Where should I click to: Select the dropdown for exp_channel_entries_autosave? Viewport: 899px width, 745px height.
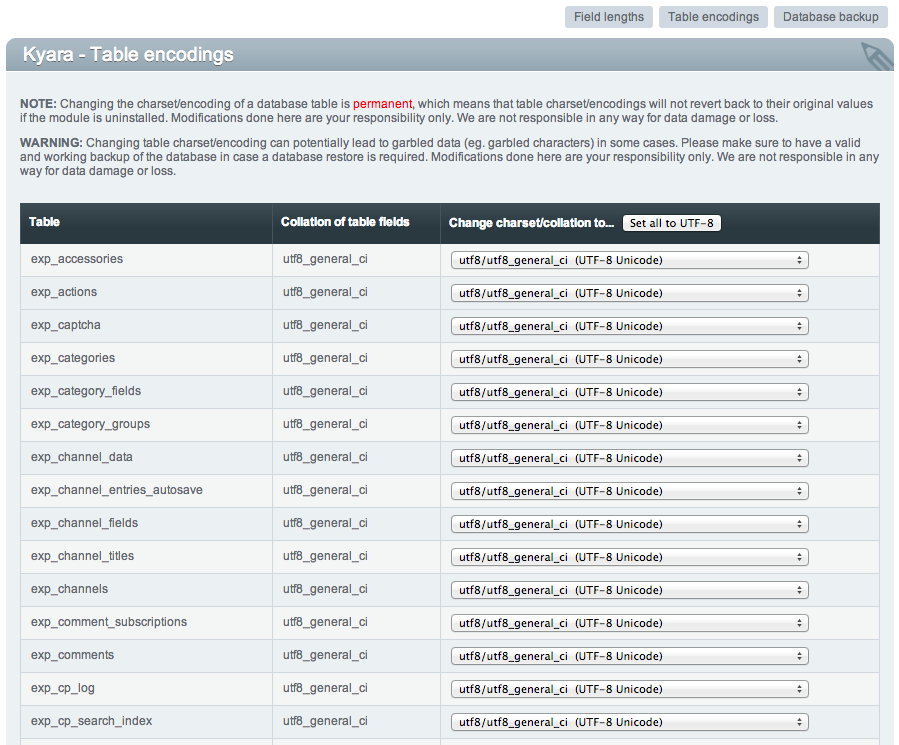point(630,491)
